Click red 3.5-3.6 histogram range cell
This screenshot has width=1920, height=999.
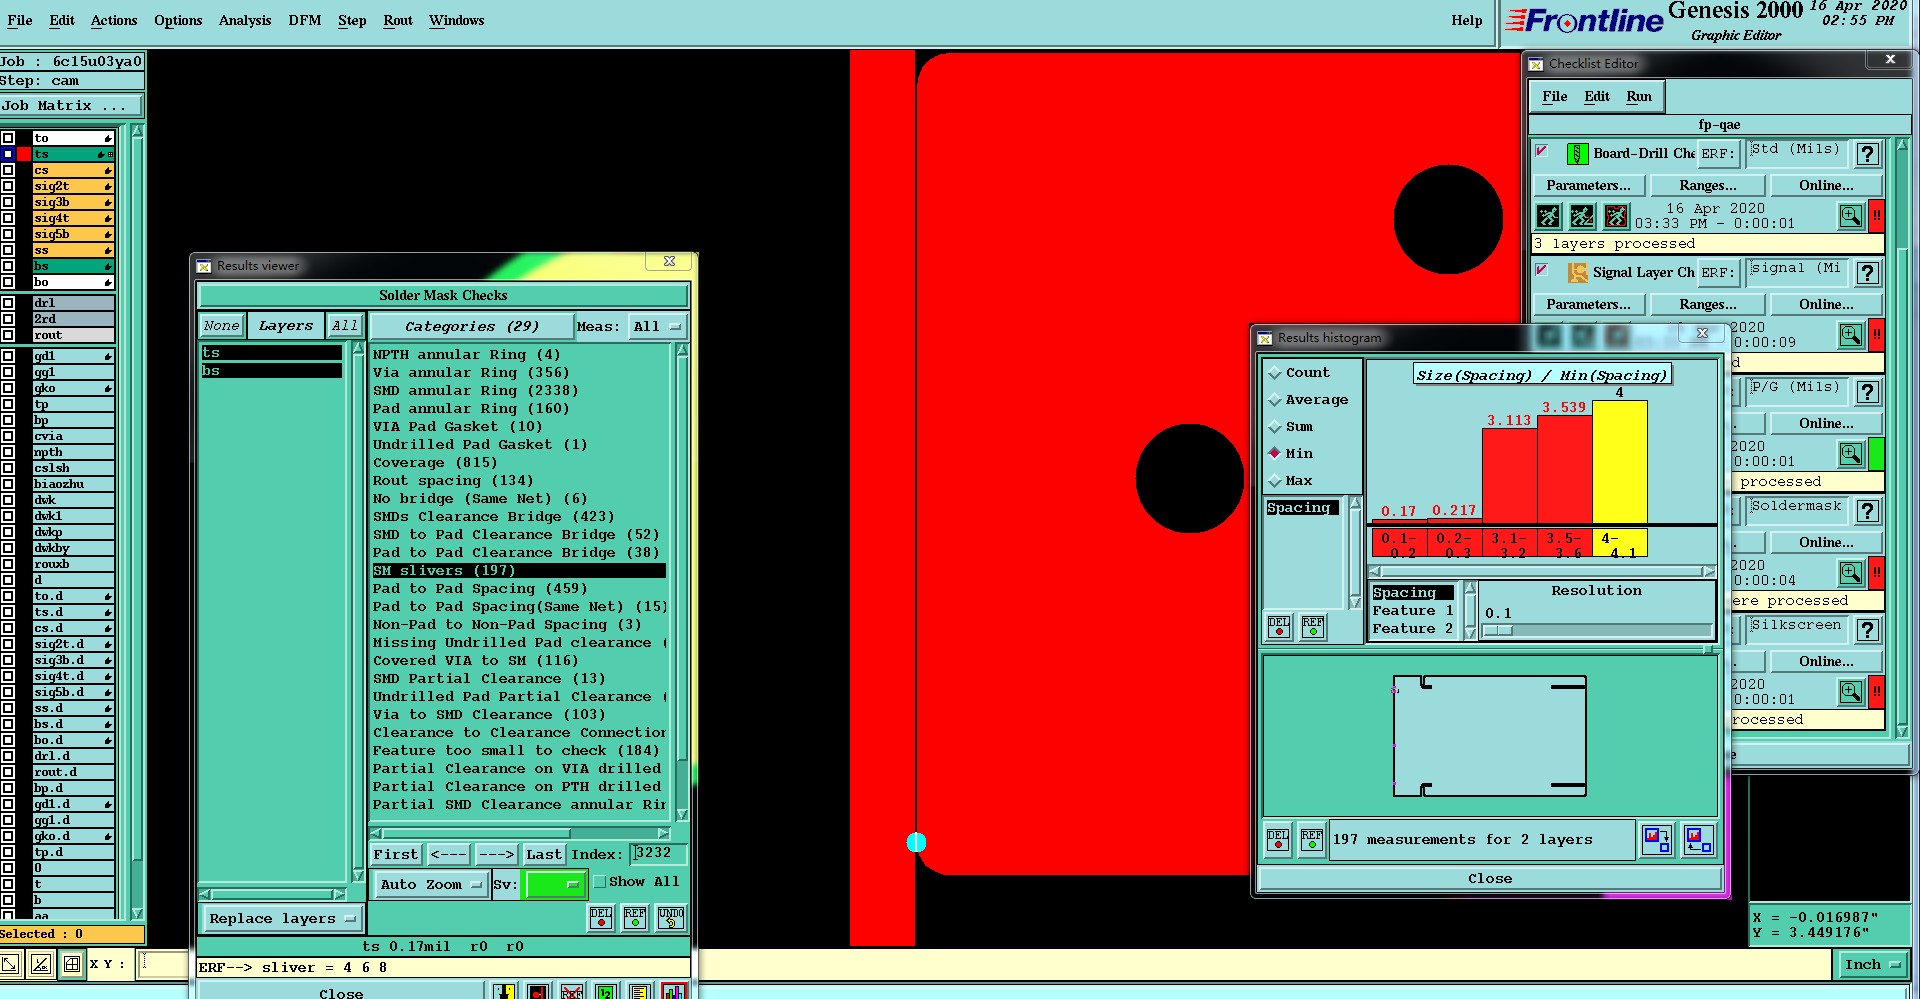tap(1565, 544)
